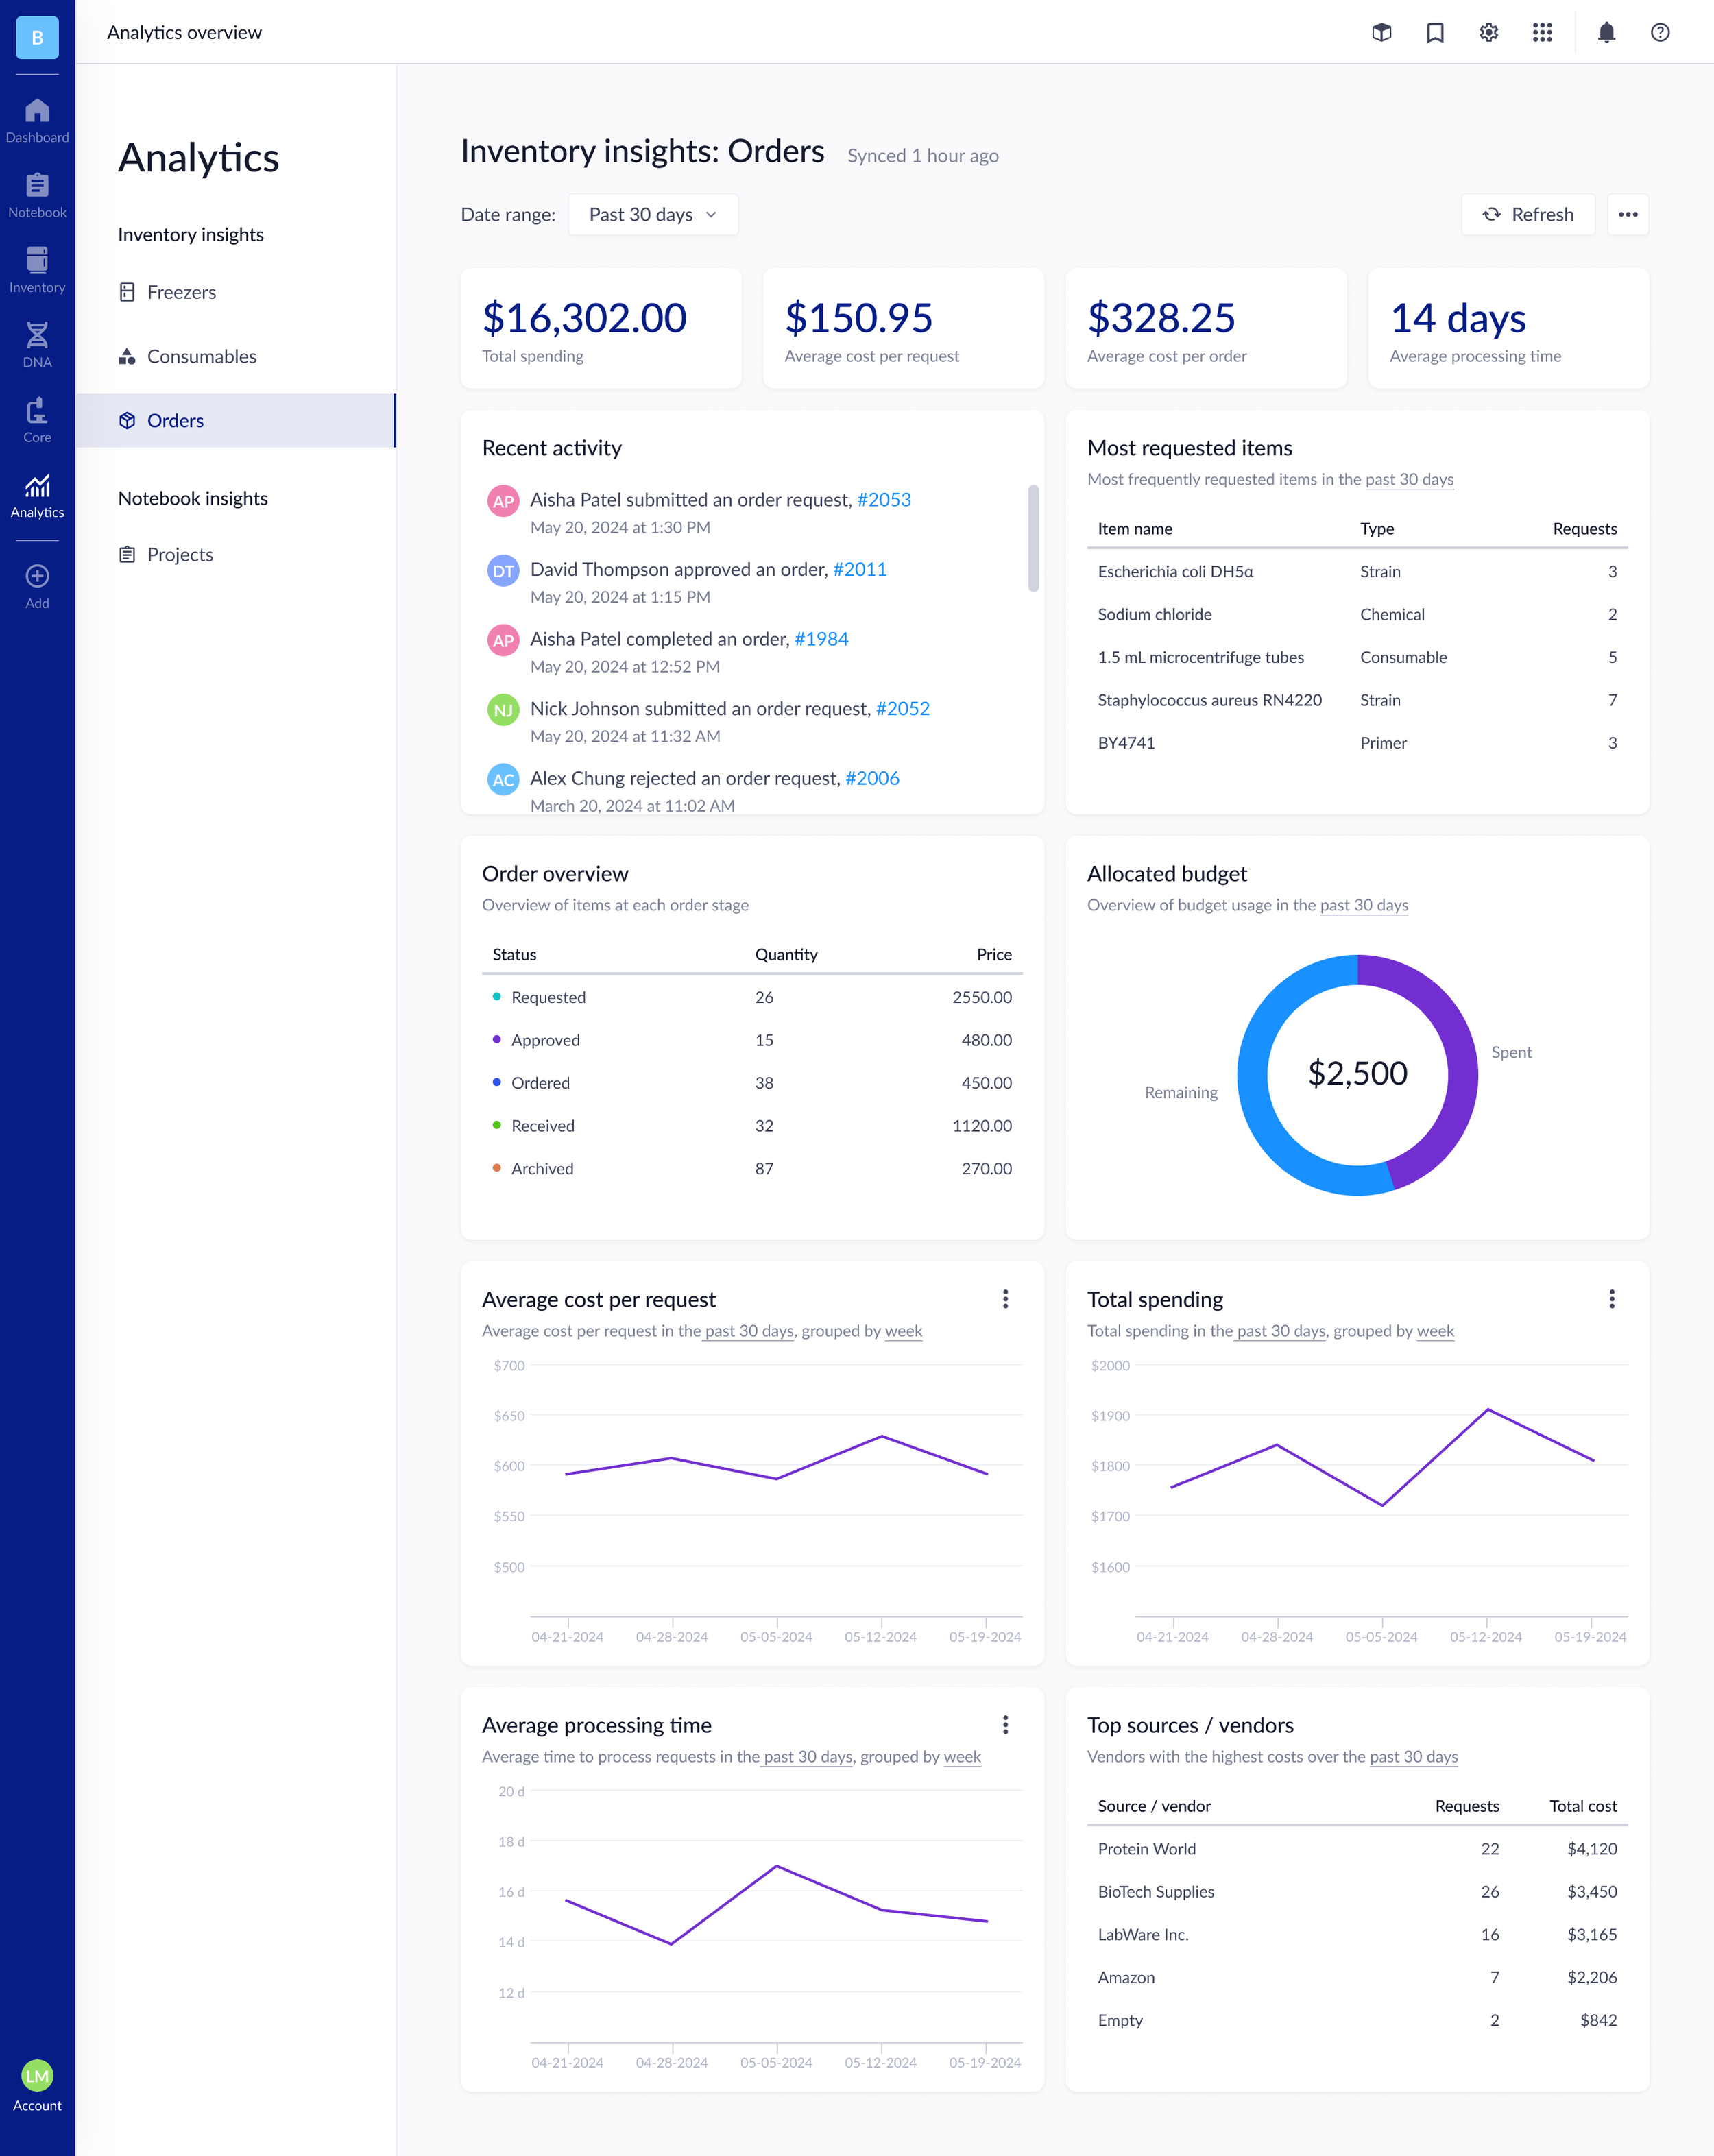Click the bookmark icon in top bar
Screen dimensions: 1714x2156
pyautogui.click(x=1435, y=32)
